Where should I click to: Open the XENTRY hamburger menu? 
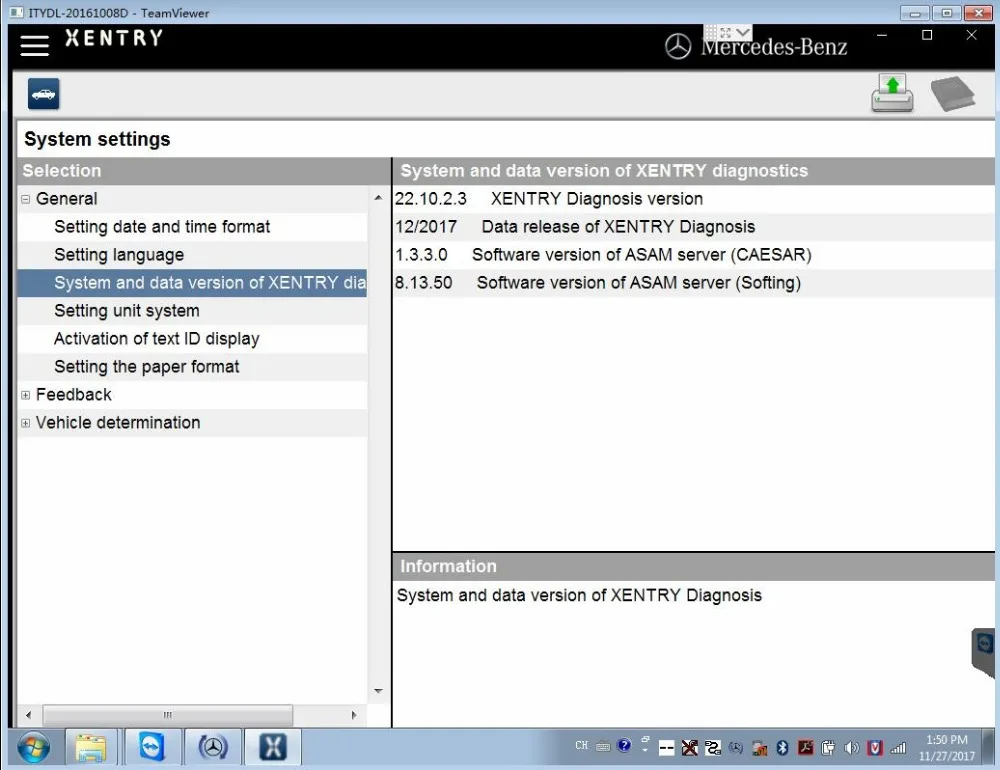tap(34, 44)
